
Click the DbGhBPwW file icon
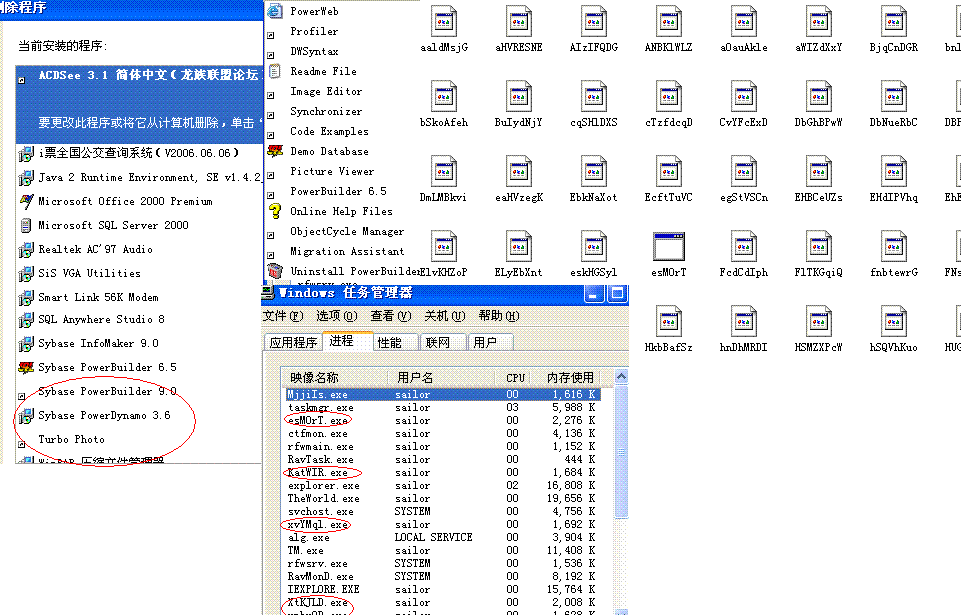[819, 96]
